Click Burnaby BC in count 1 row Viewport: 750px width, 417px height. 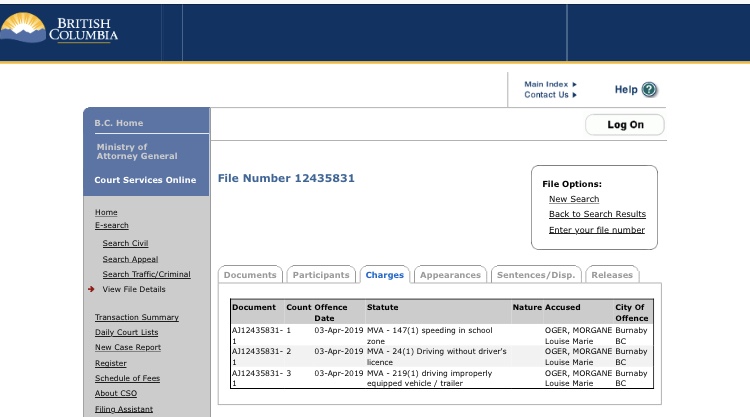[631, 335]
